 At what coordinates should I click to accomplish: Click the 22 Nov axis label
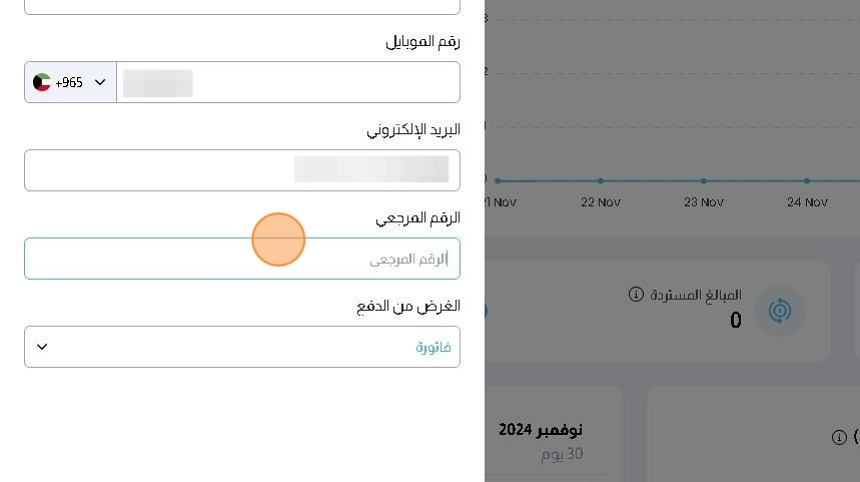(600, 202)
